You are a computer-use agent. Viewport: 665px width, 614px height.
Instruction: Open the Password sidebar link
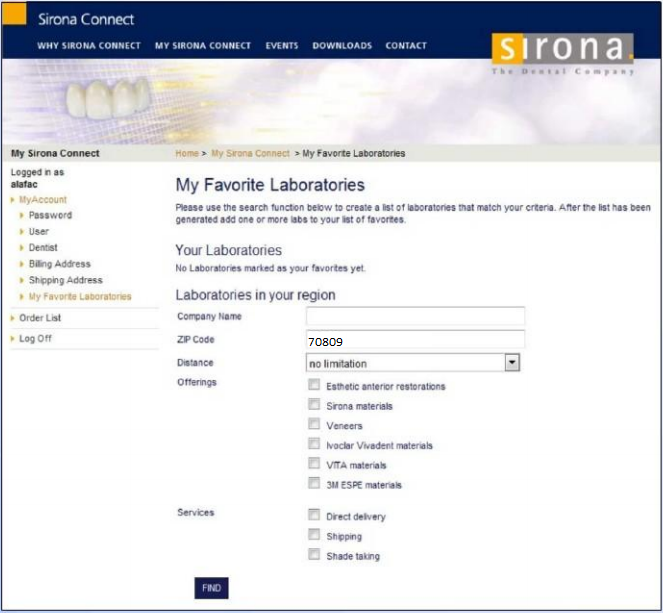pos(50,215)
